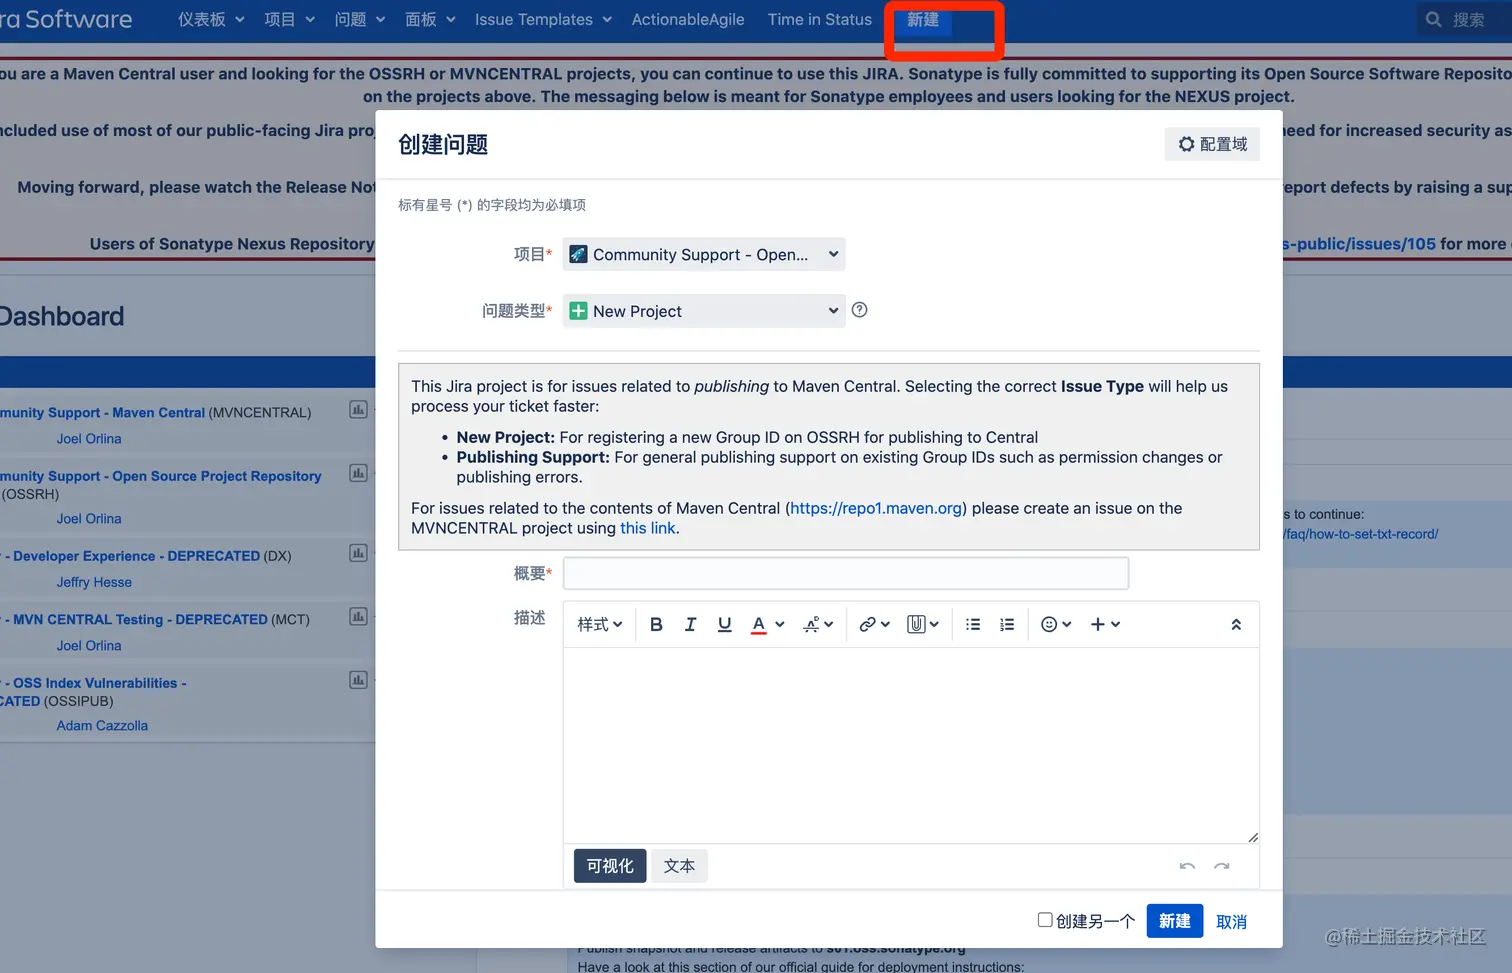Open the Issue Templates menu
1512x973 pixels.
pos(543,19)
